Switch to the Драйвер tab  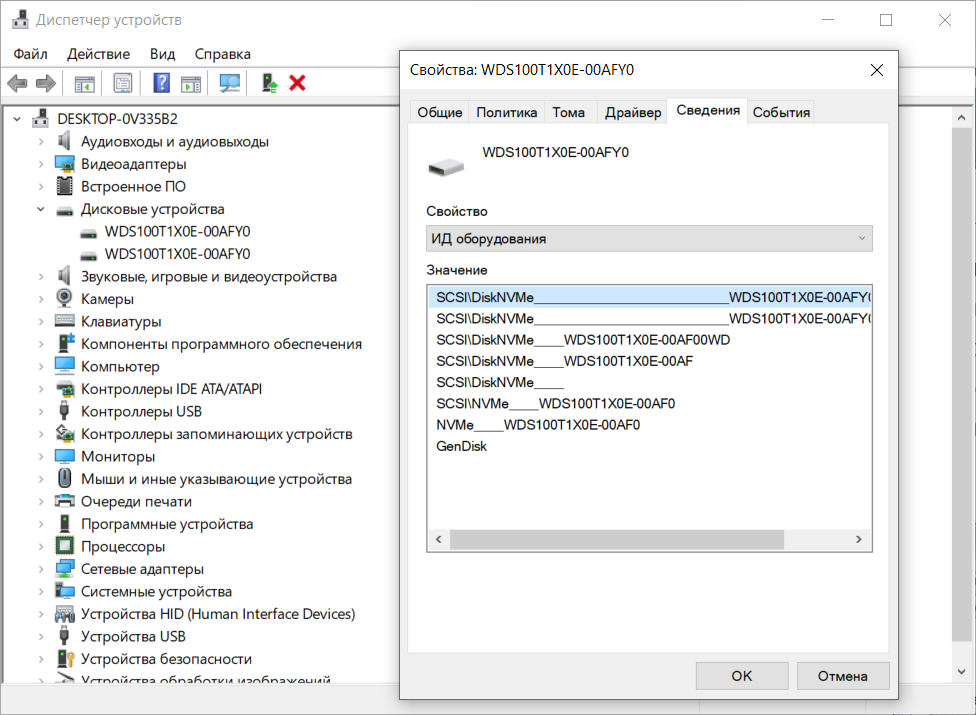click(633, 112)
